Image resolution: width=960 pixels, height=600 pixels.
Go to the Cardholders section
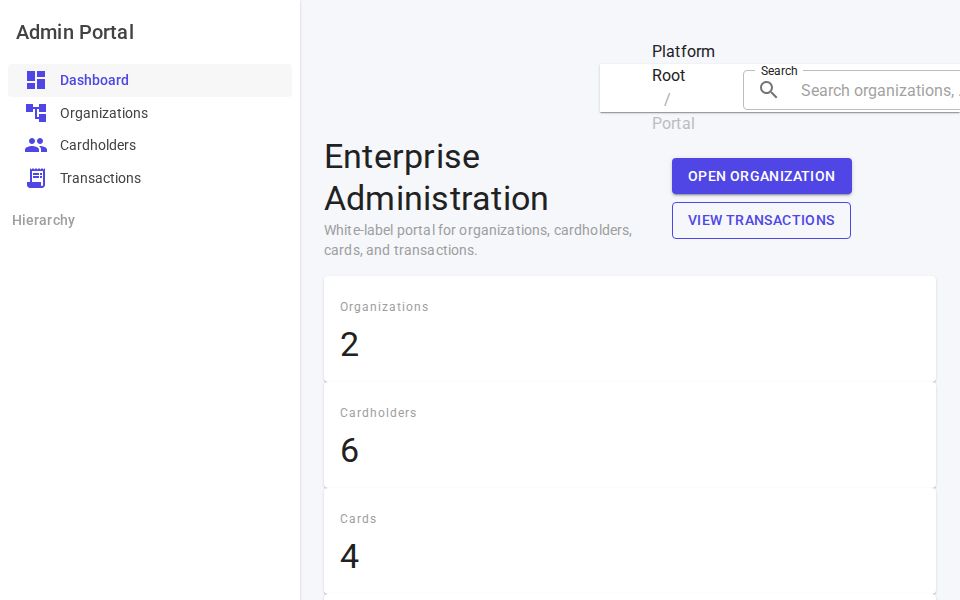point(98,145)
